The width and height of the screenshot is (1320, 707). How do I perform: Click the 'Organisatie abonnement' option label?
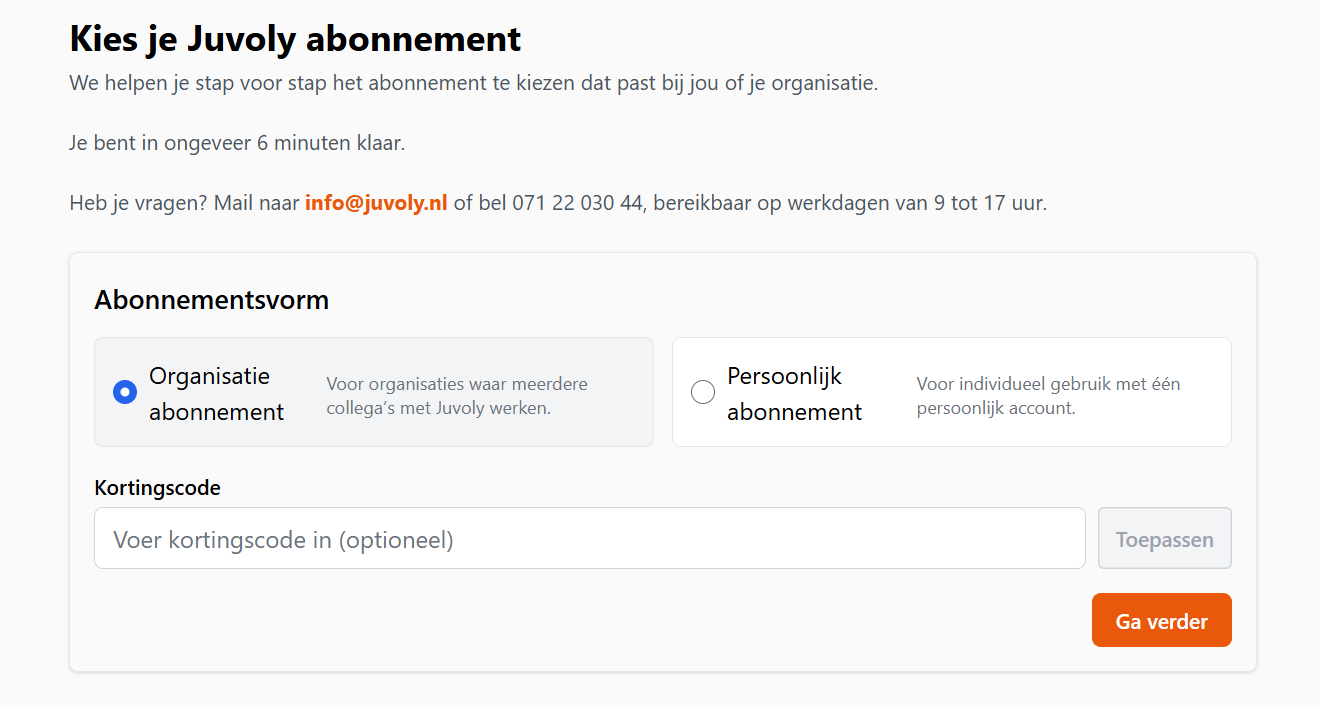(216, 393)
